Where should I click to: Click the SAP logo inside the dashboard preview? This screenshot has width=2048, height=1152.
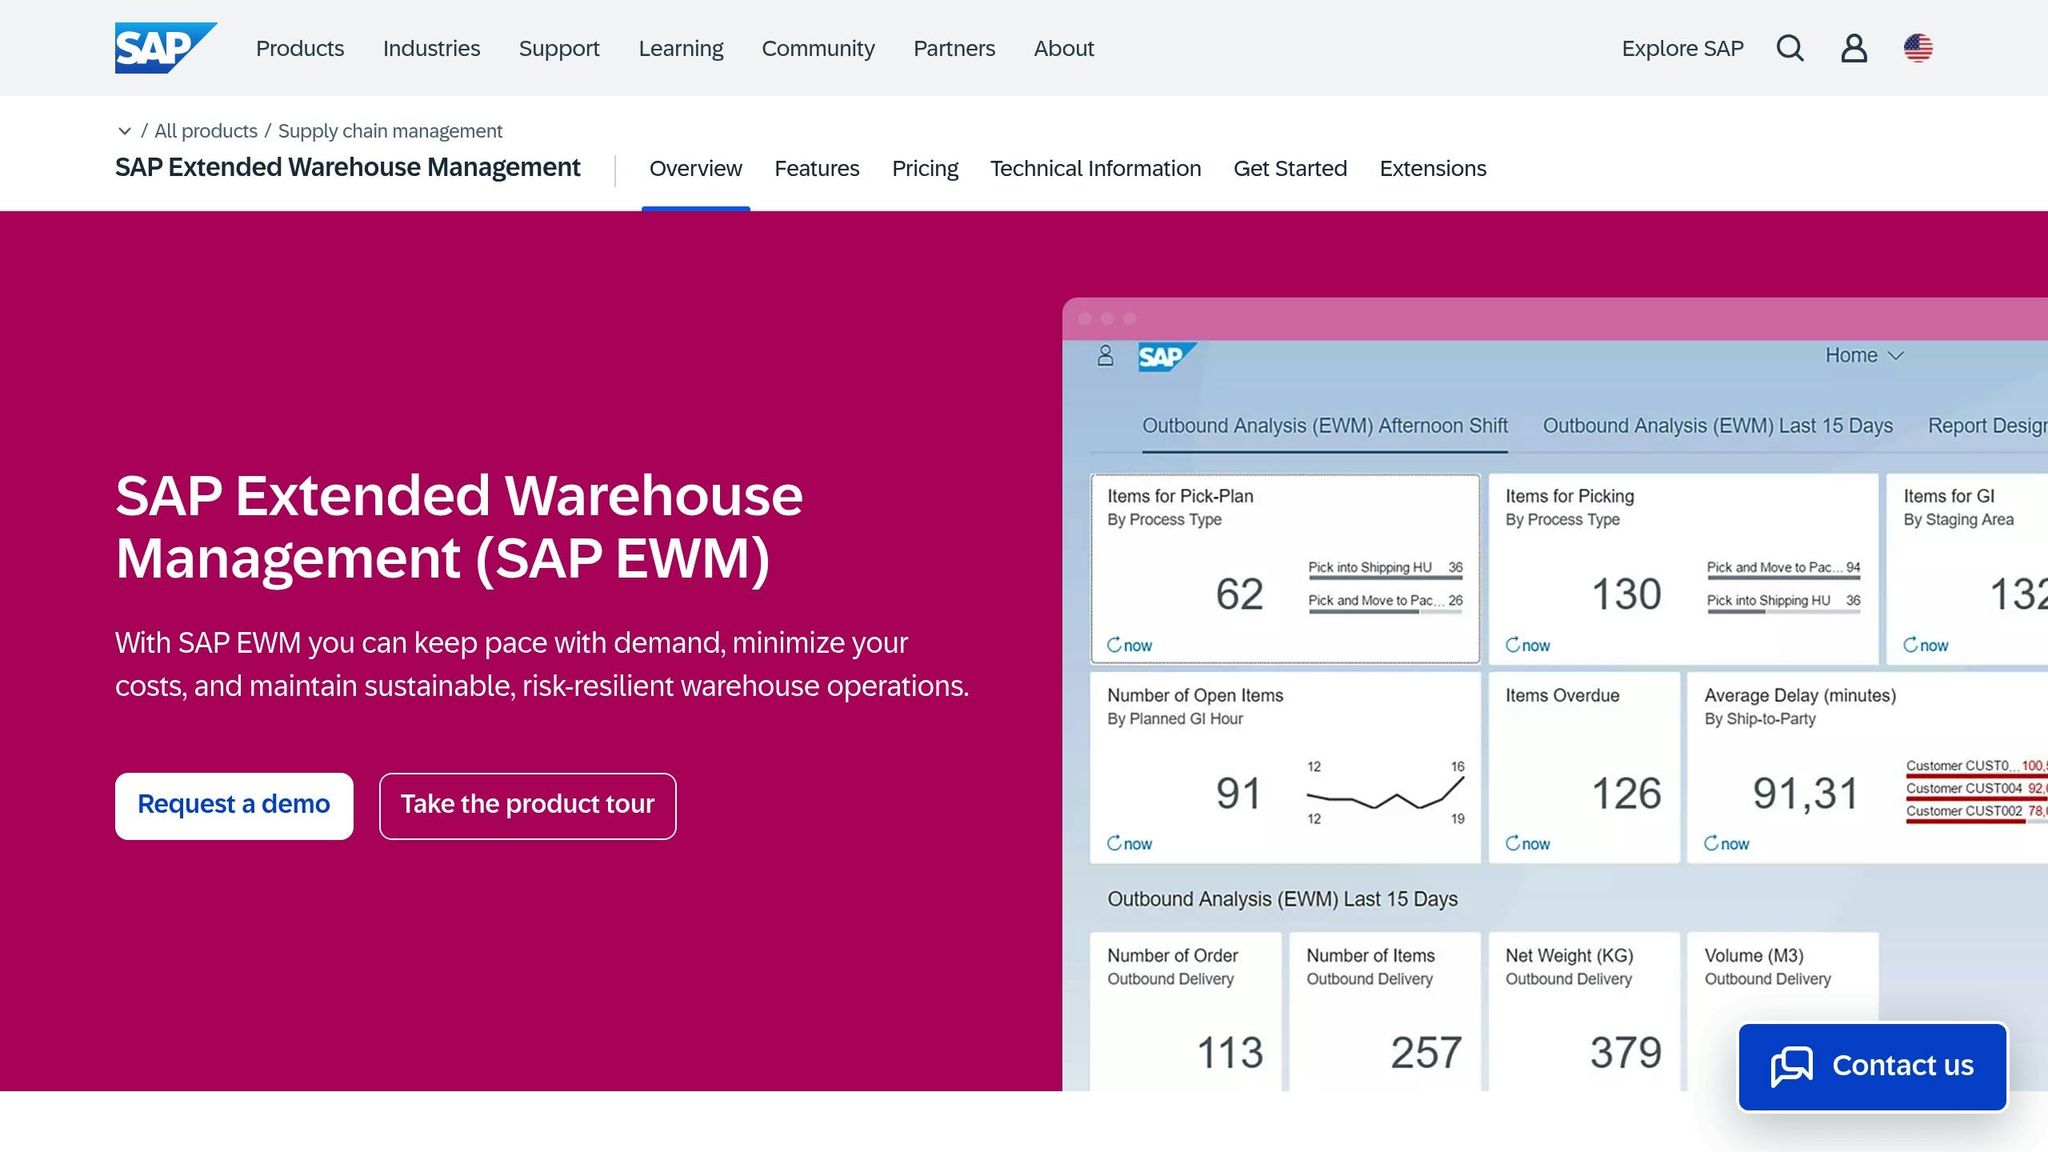click(1167, 357)
